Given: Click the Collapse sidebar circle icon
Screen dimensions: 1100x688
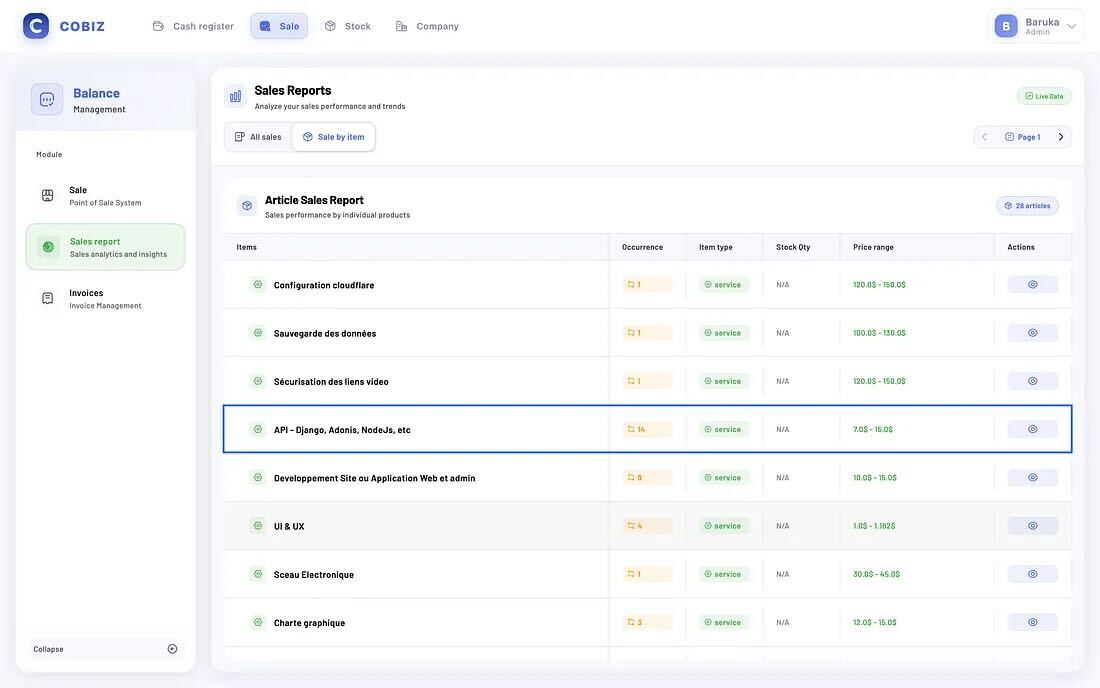Looking at the screenshot, I should click(172, 649).
